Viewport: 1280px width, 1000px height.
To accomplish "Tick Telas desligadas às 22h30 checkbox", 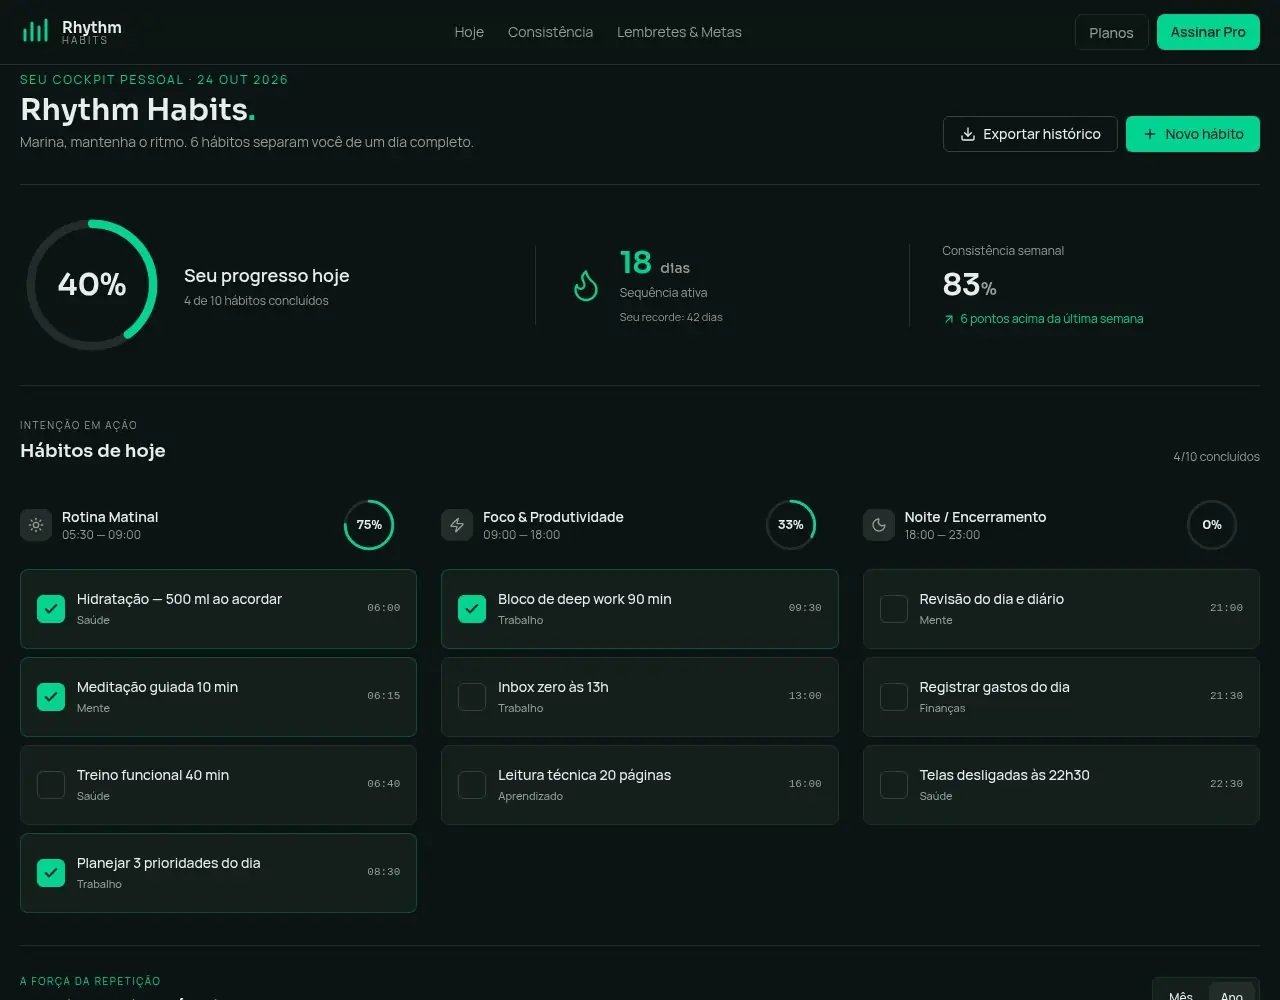I will point(894,785).
